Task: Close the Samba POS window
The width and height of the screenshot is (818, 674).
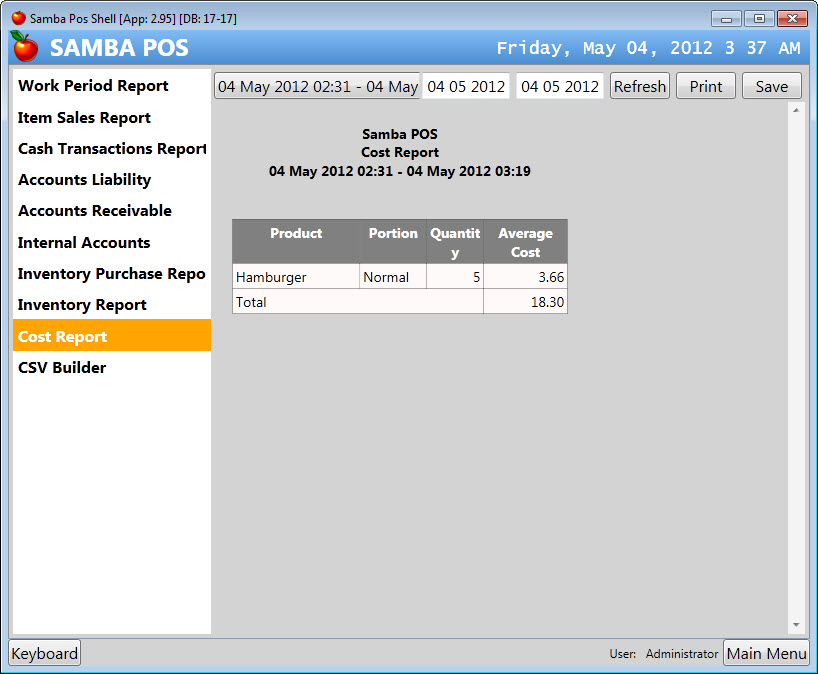Action: (792, 19)
